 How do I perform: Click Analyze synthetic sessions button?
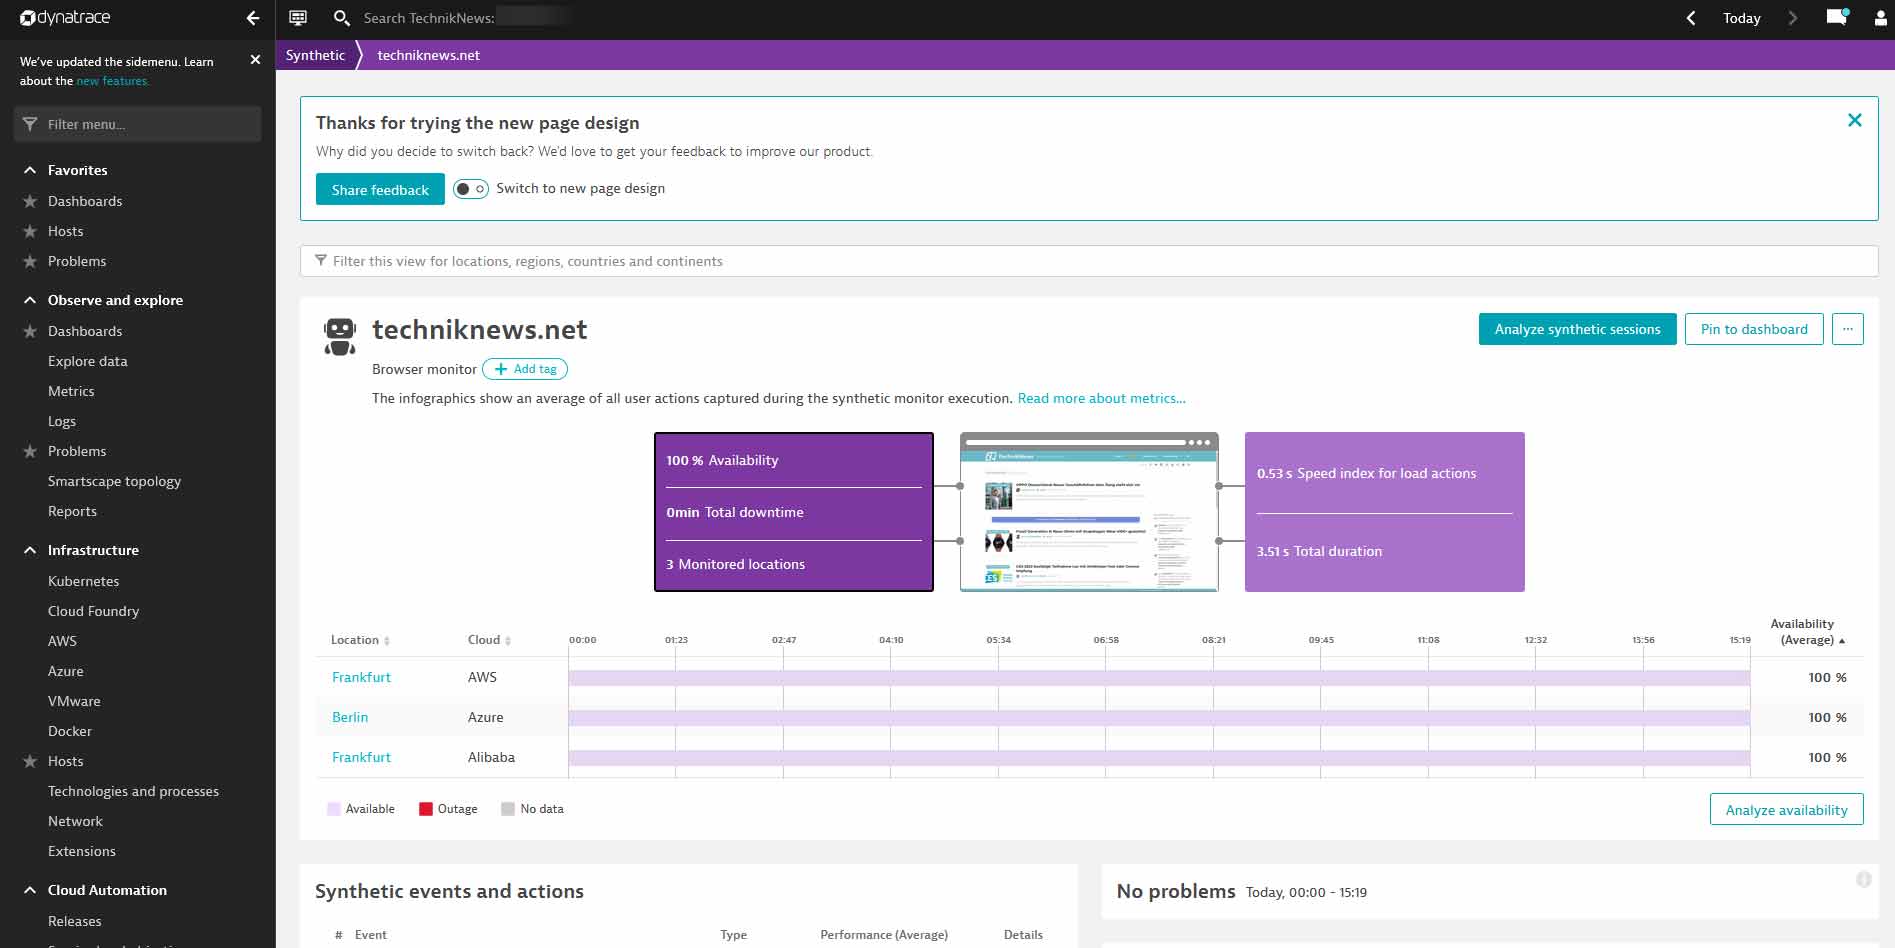coord(1577,329)
